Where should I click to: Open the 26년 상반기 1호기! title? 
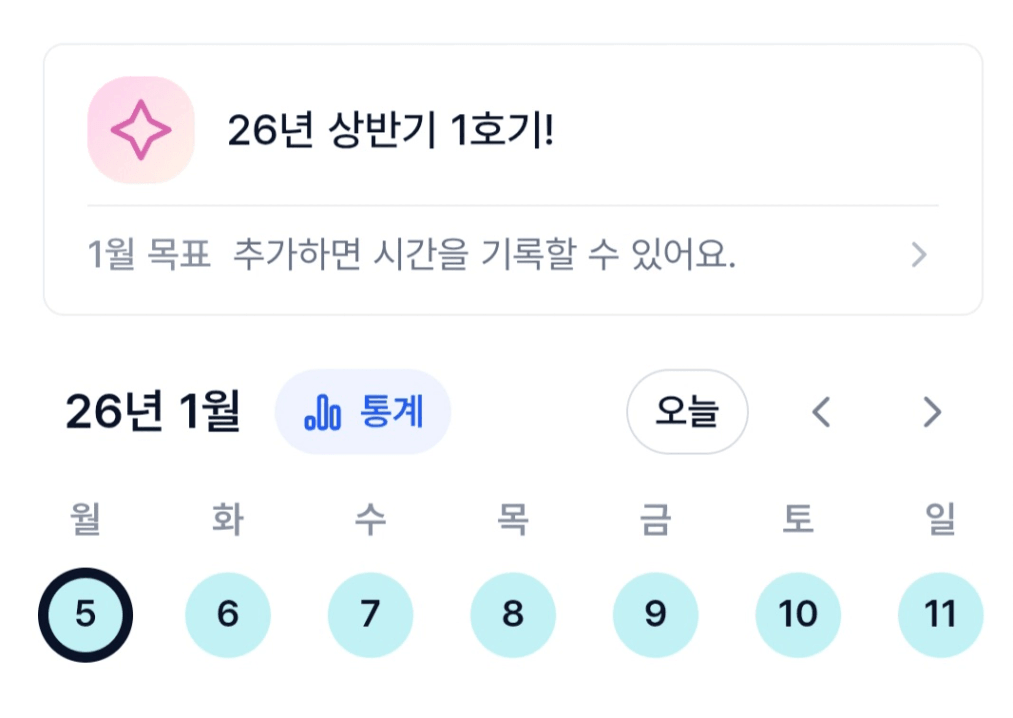click(x=390, y=130)
